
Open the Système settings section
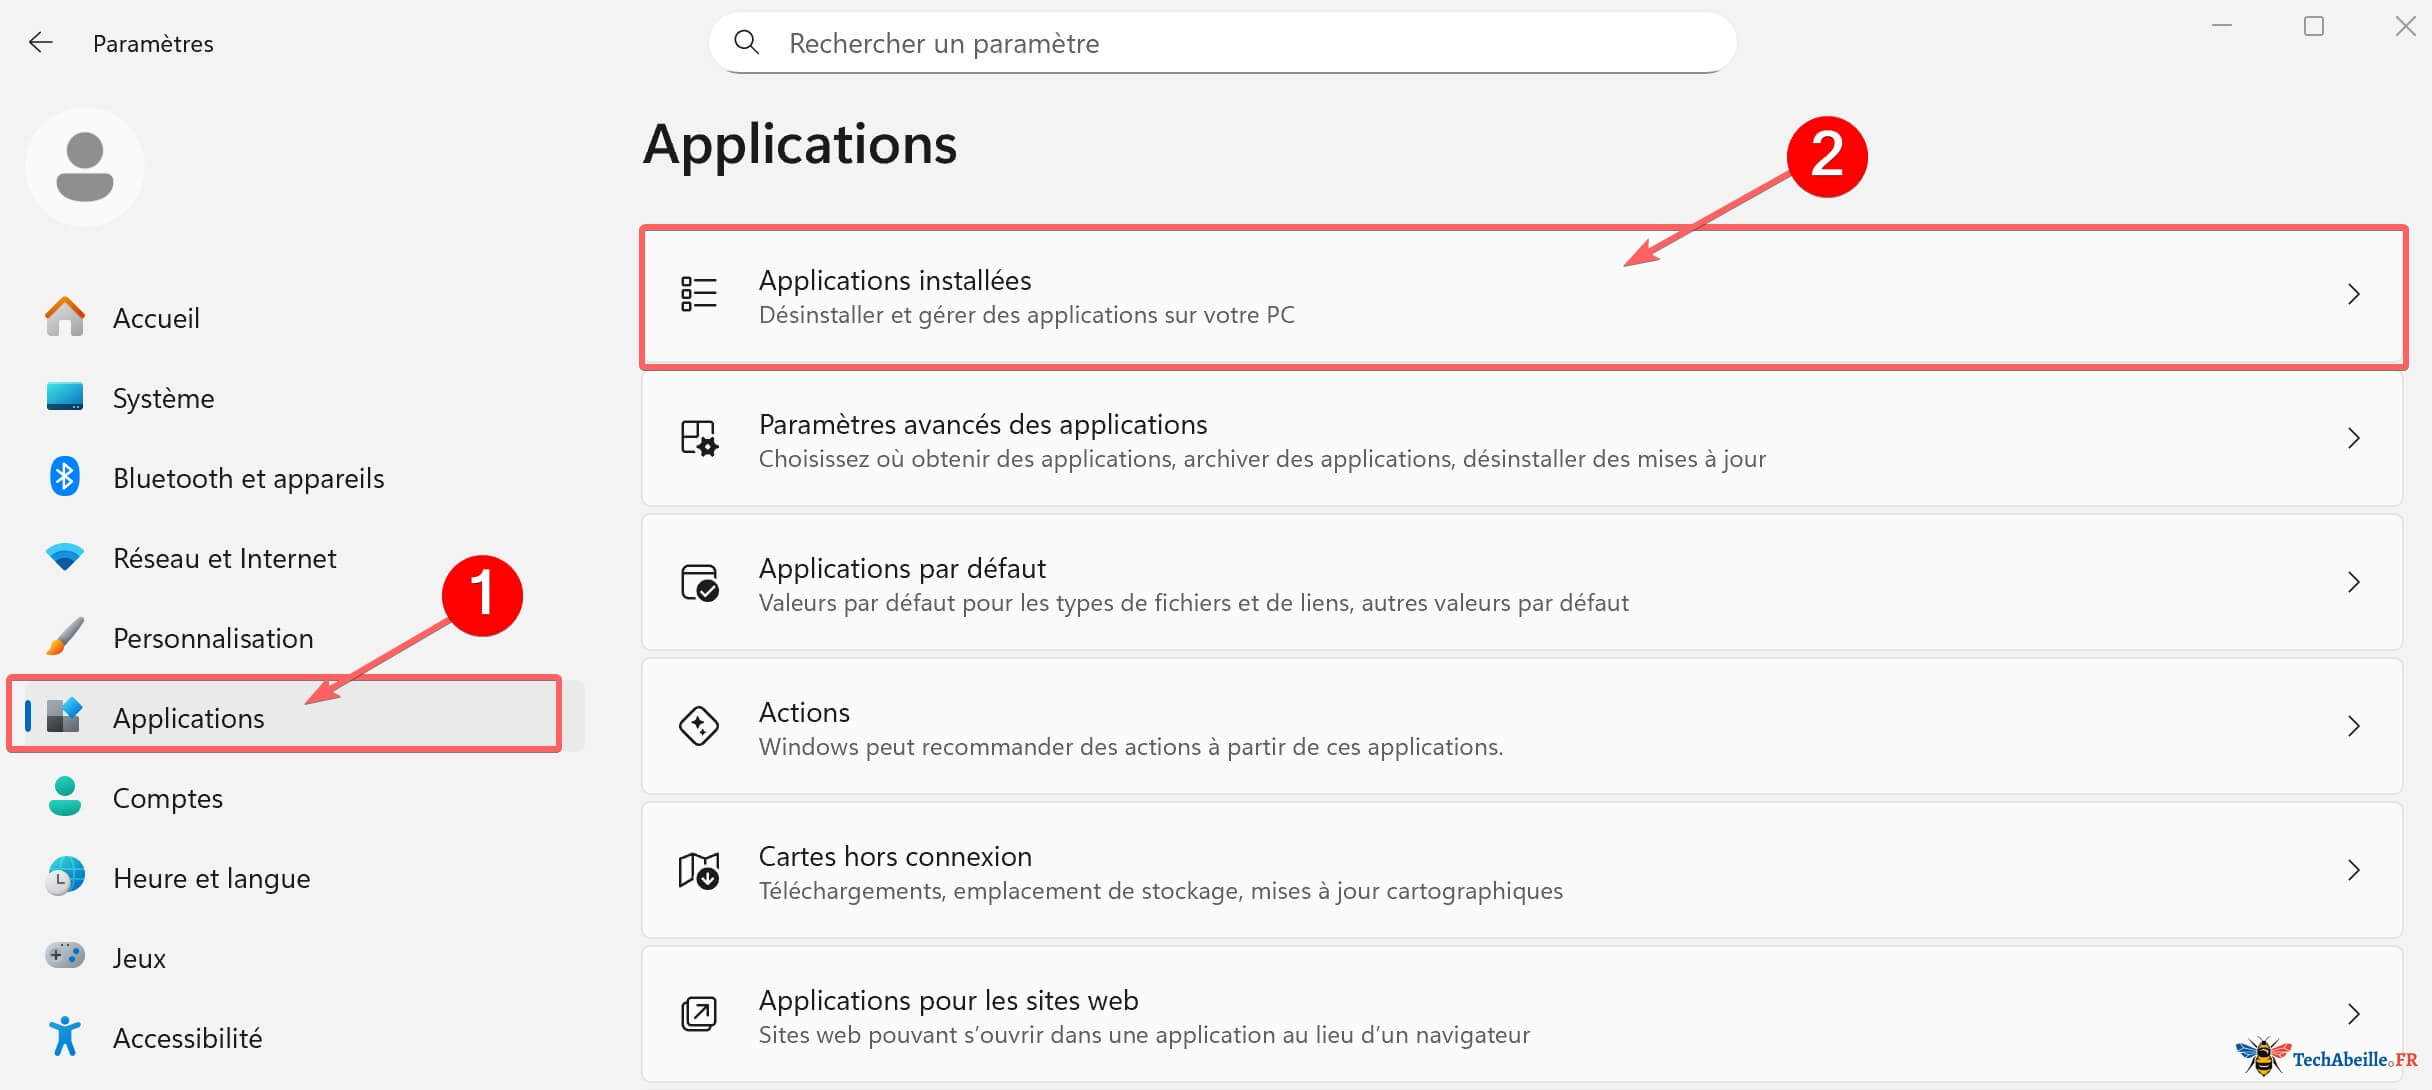click(x=163, y=397)
